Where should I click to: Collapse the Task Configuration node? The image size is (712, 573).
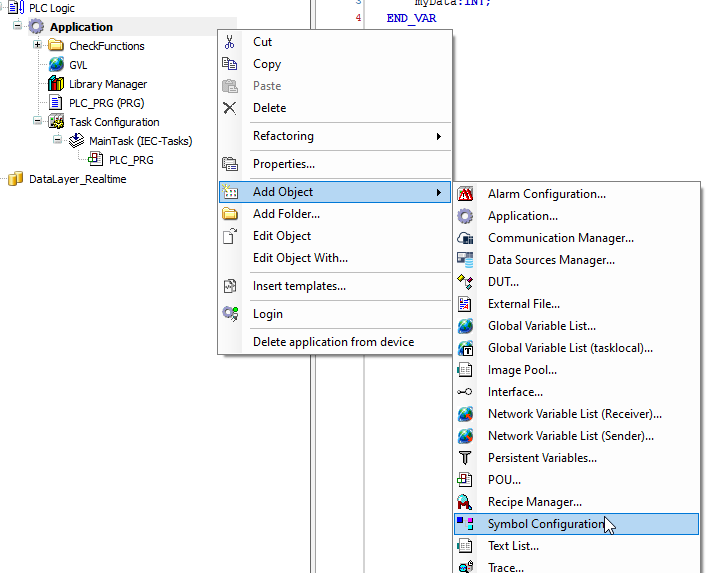37,121
